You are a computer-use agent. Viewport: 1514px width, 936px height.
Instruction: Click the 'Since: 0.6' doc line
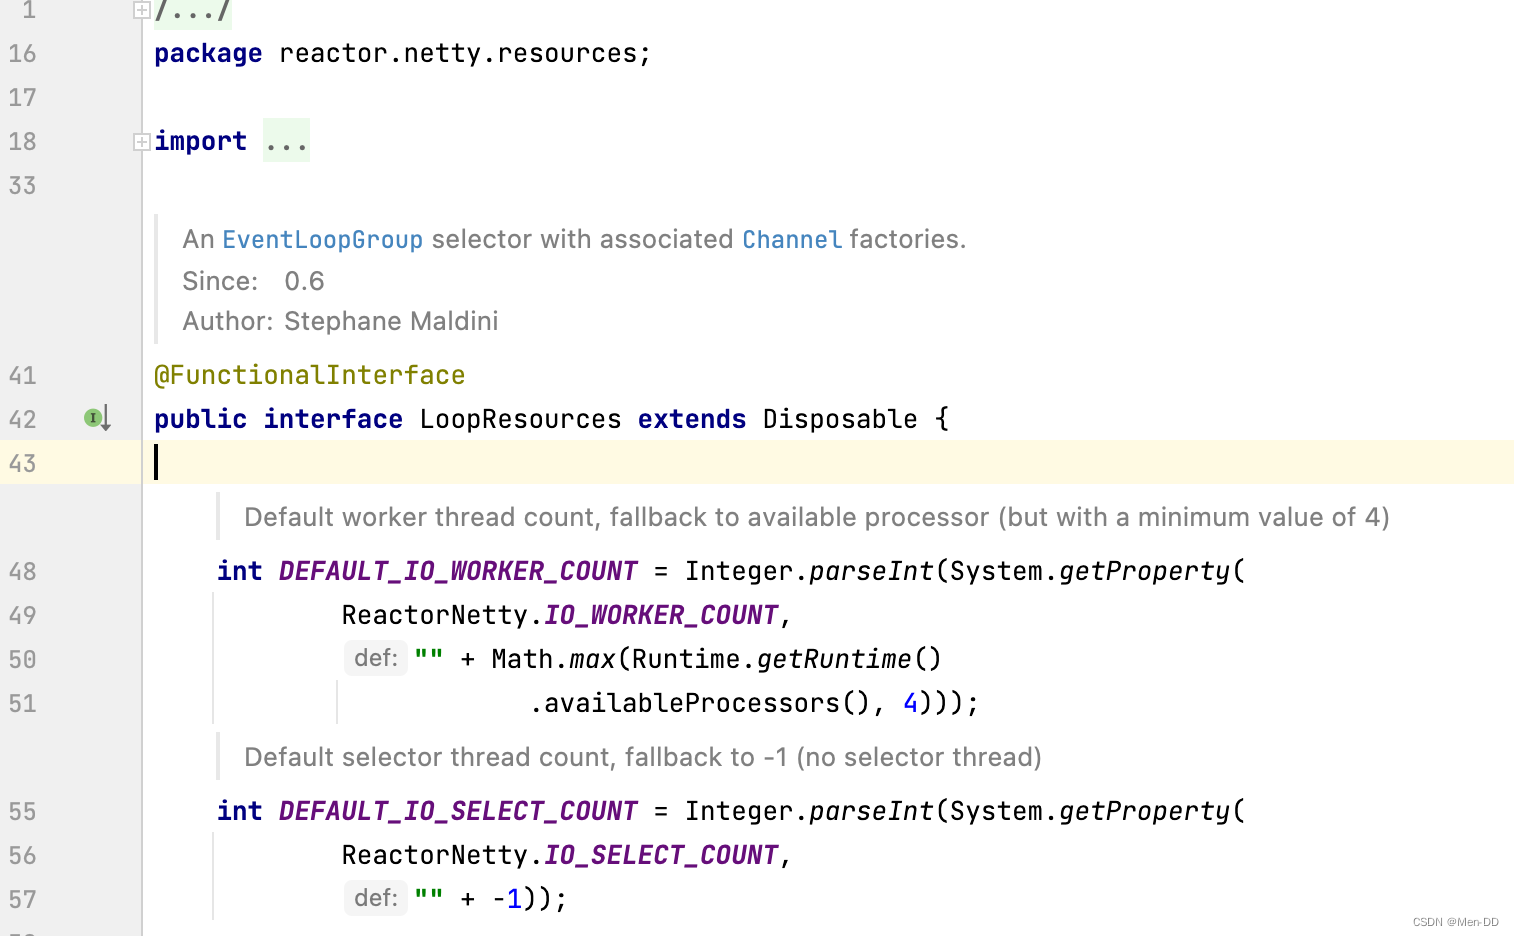253,281
